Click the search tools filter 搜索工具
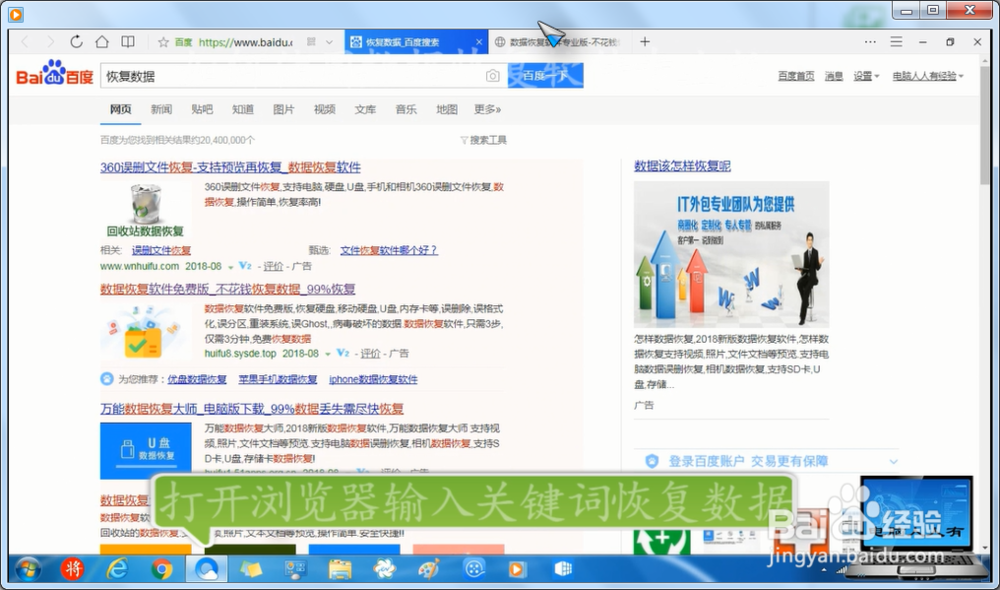Viewport: 1000px width, 590px height. click(483, 140)
